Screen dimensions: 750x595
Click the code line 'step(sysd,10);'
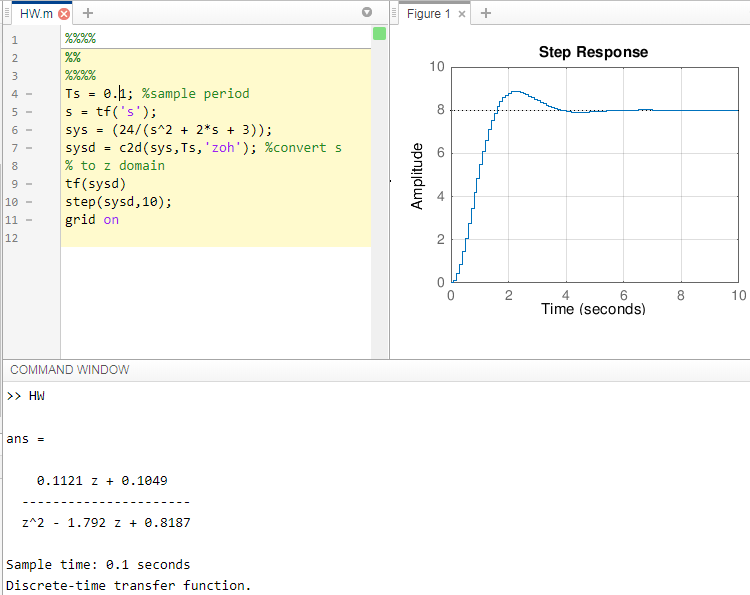coord(118,202)
